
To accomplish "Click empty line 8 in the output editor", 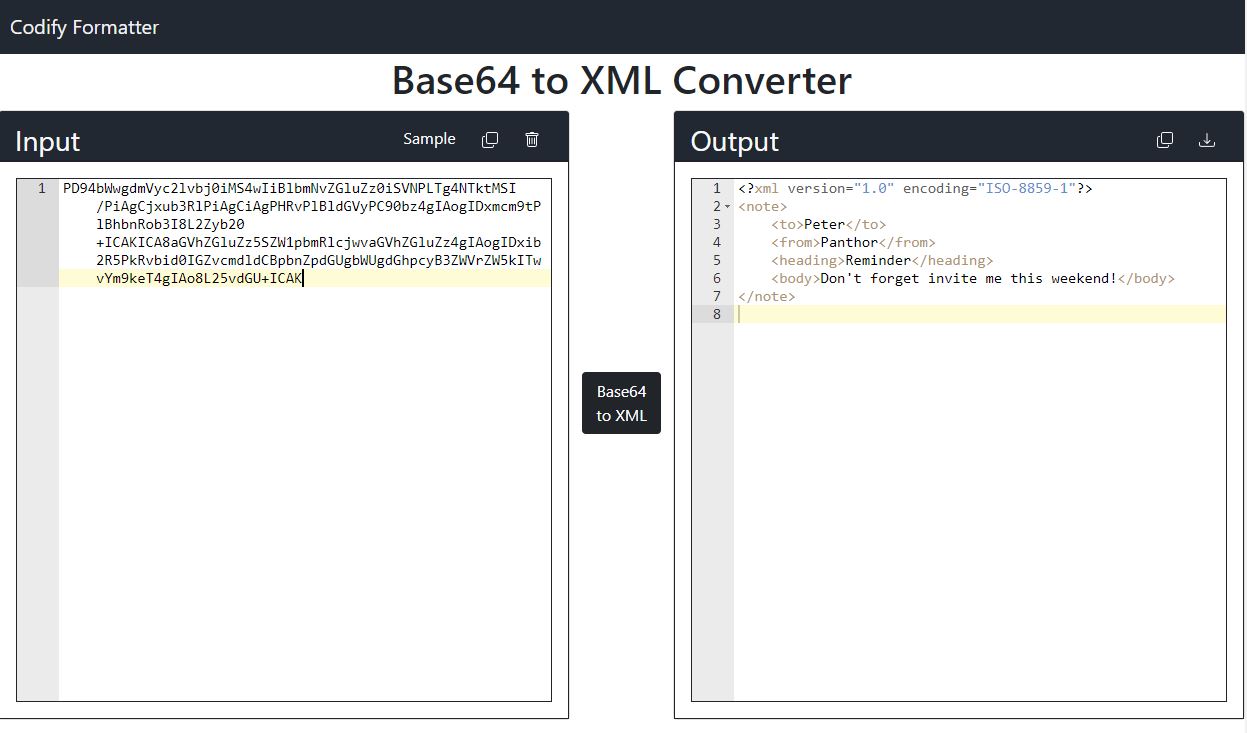I will [x=900, y=314].
